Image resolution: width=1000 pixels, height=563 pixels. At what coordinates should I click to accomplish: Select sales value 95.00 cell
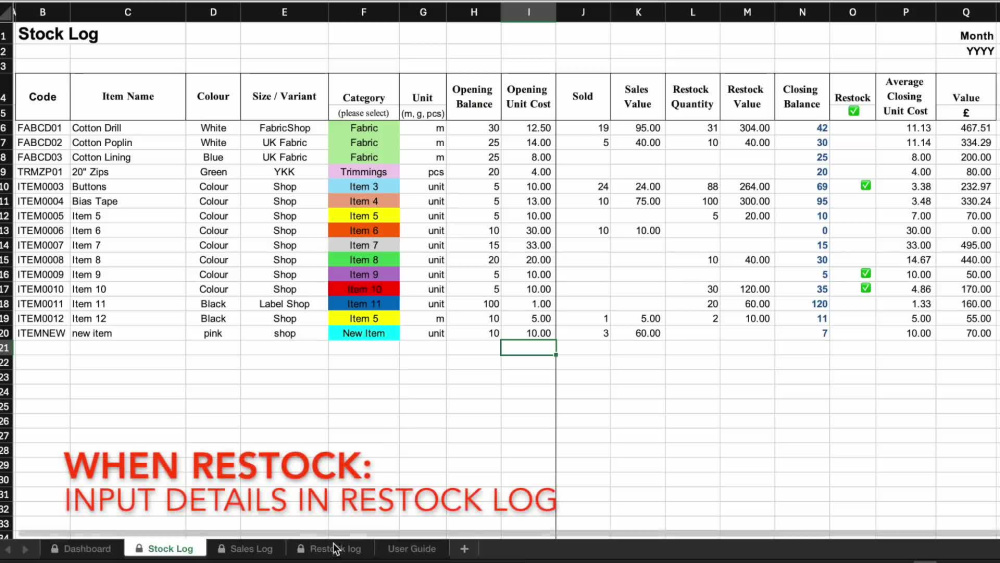pyautogui.click(x=638, y=128)
